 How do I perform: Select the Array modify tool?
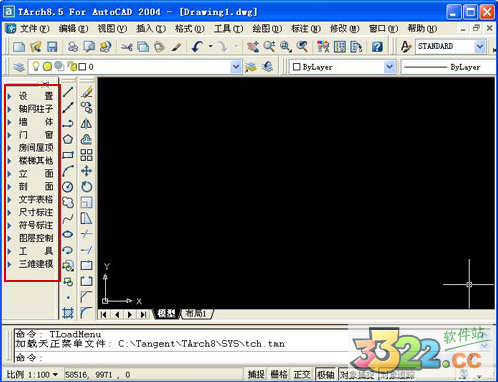coord(87,155)
